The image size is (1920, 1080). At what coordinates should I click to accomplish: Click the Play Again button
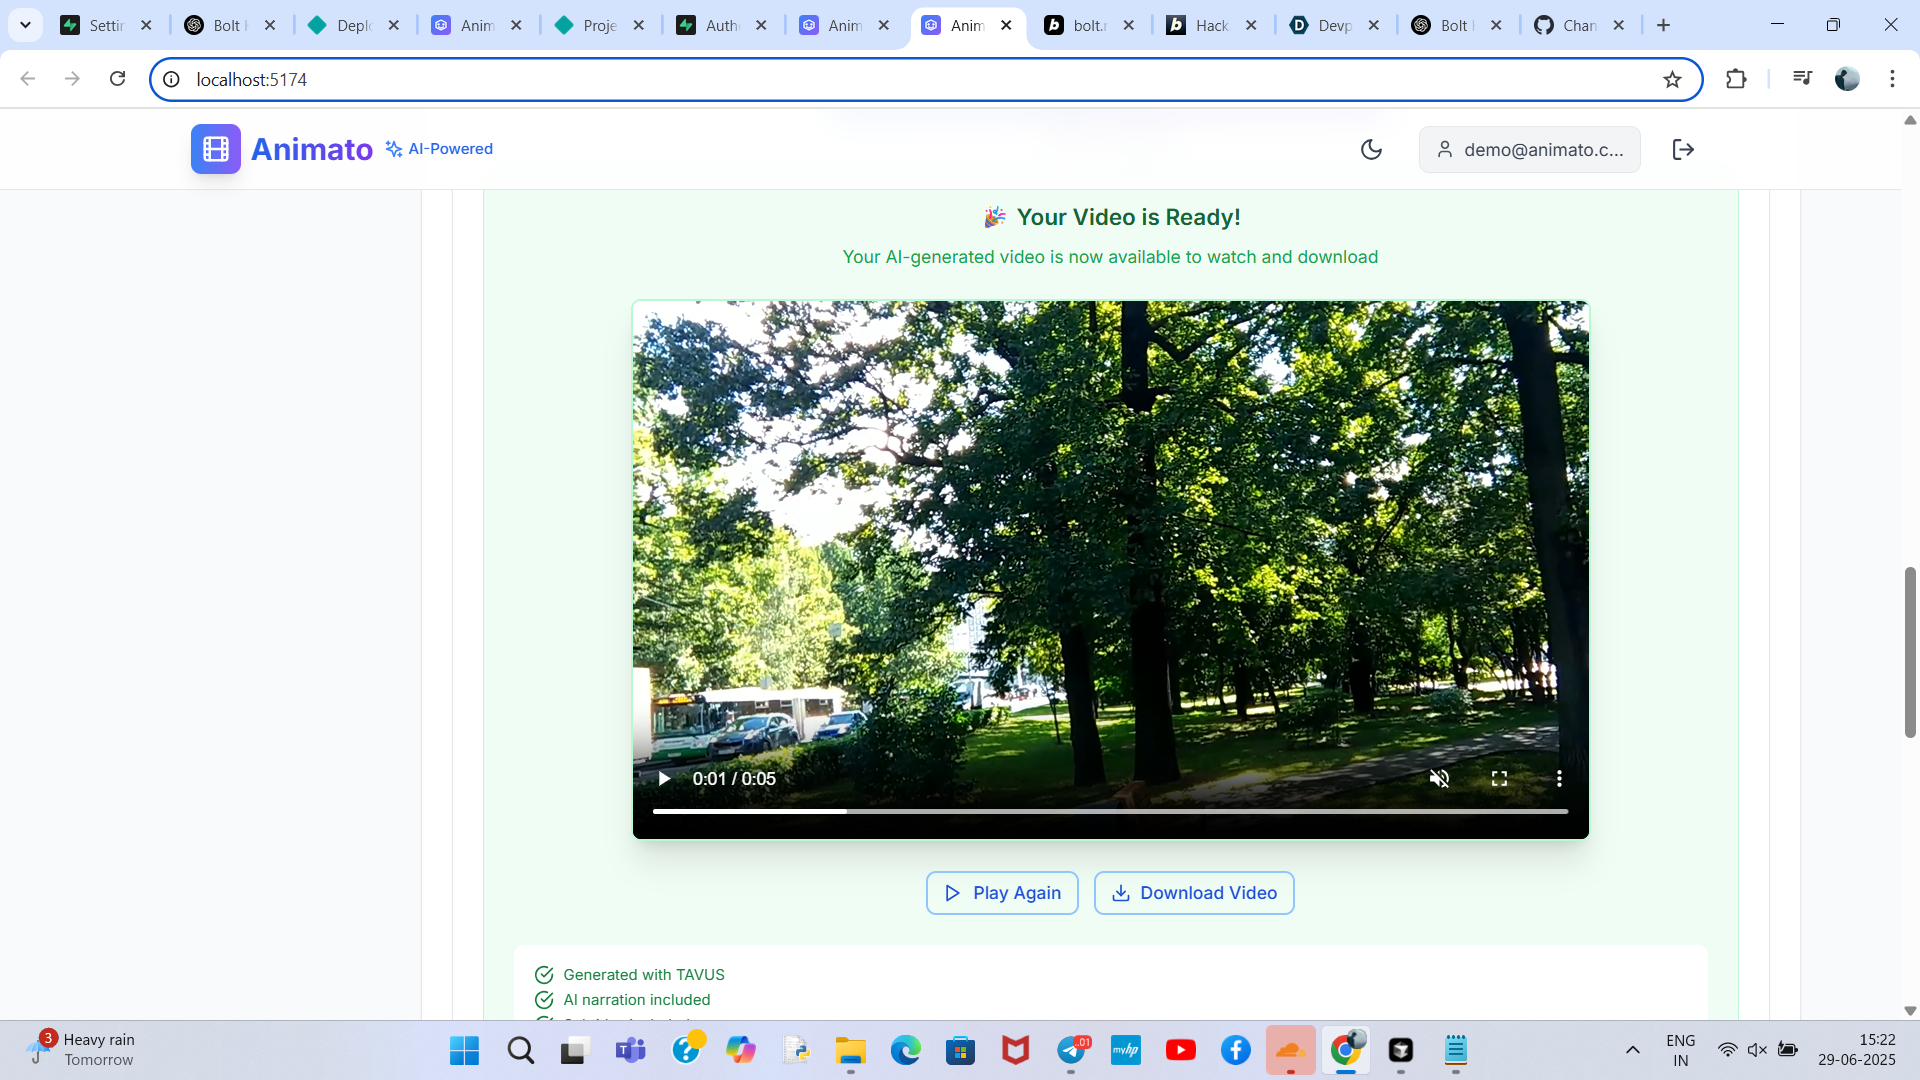[x=1002, y=893]
